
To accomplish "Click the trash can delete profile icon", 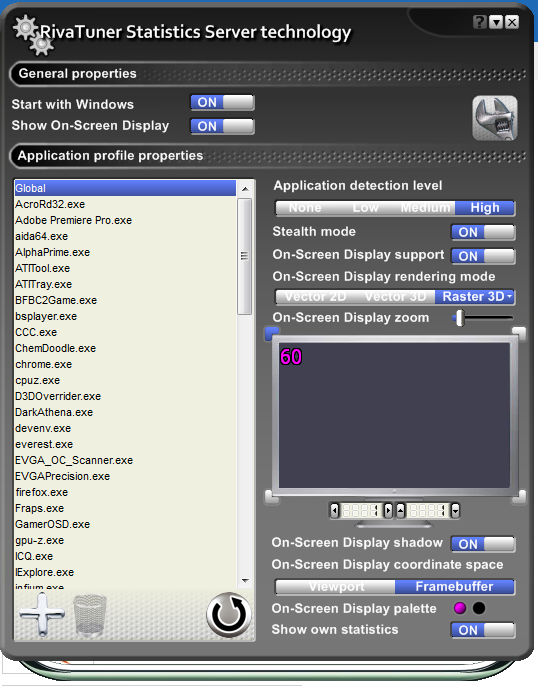I will coord(90,615).
